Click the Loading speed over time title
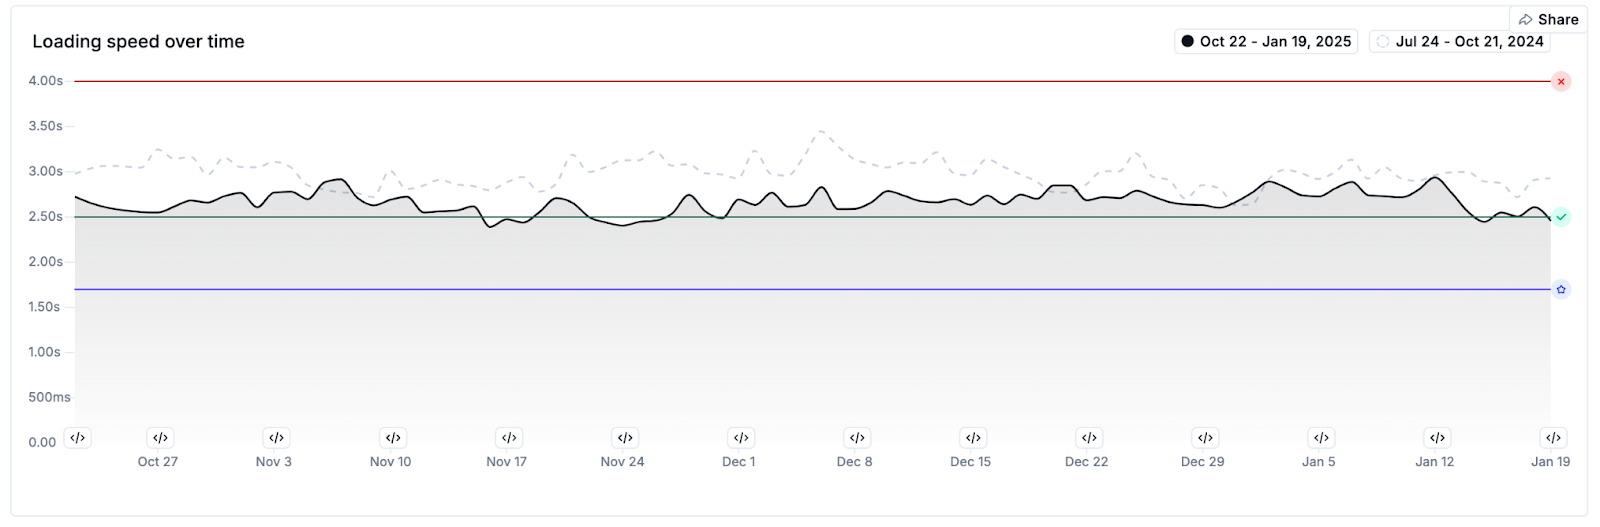This screenshot has width=1600, height=527. coord(139,42)
